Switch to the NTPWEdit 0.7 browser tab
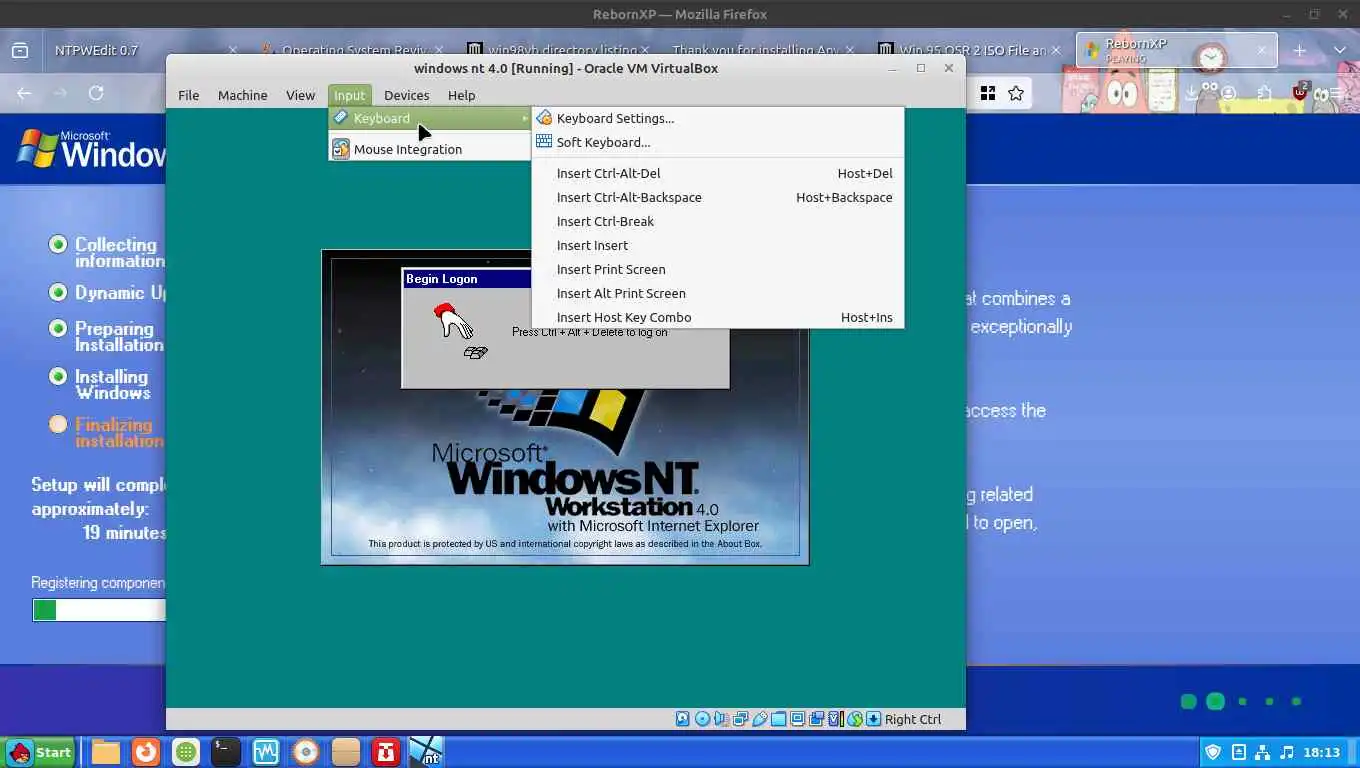This screenshot has width=1360, height=768. (x=141, y=50)
